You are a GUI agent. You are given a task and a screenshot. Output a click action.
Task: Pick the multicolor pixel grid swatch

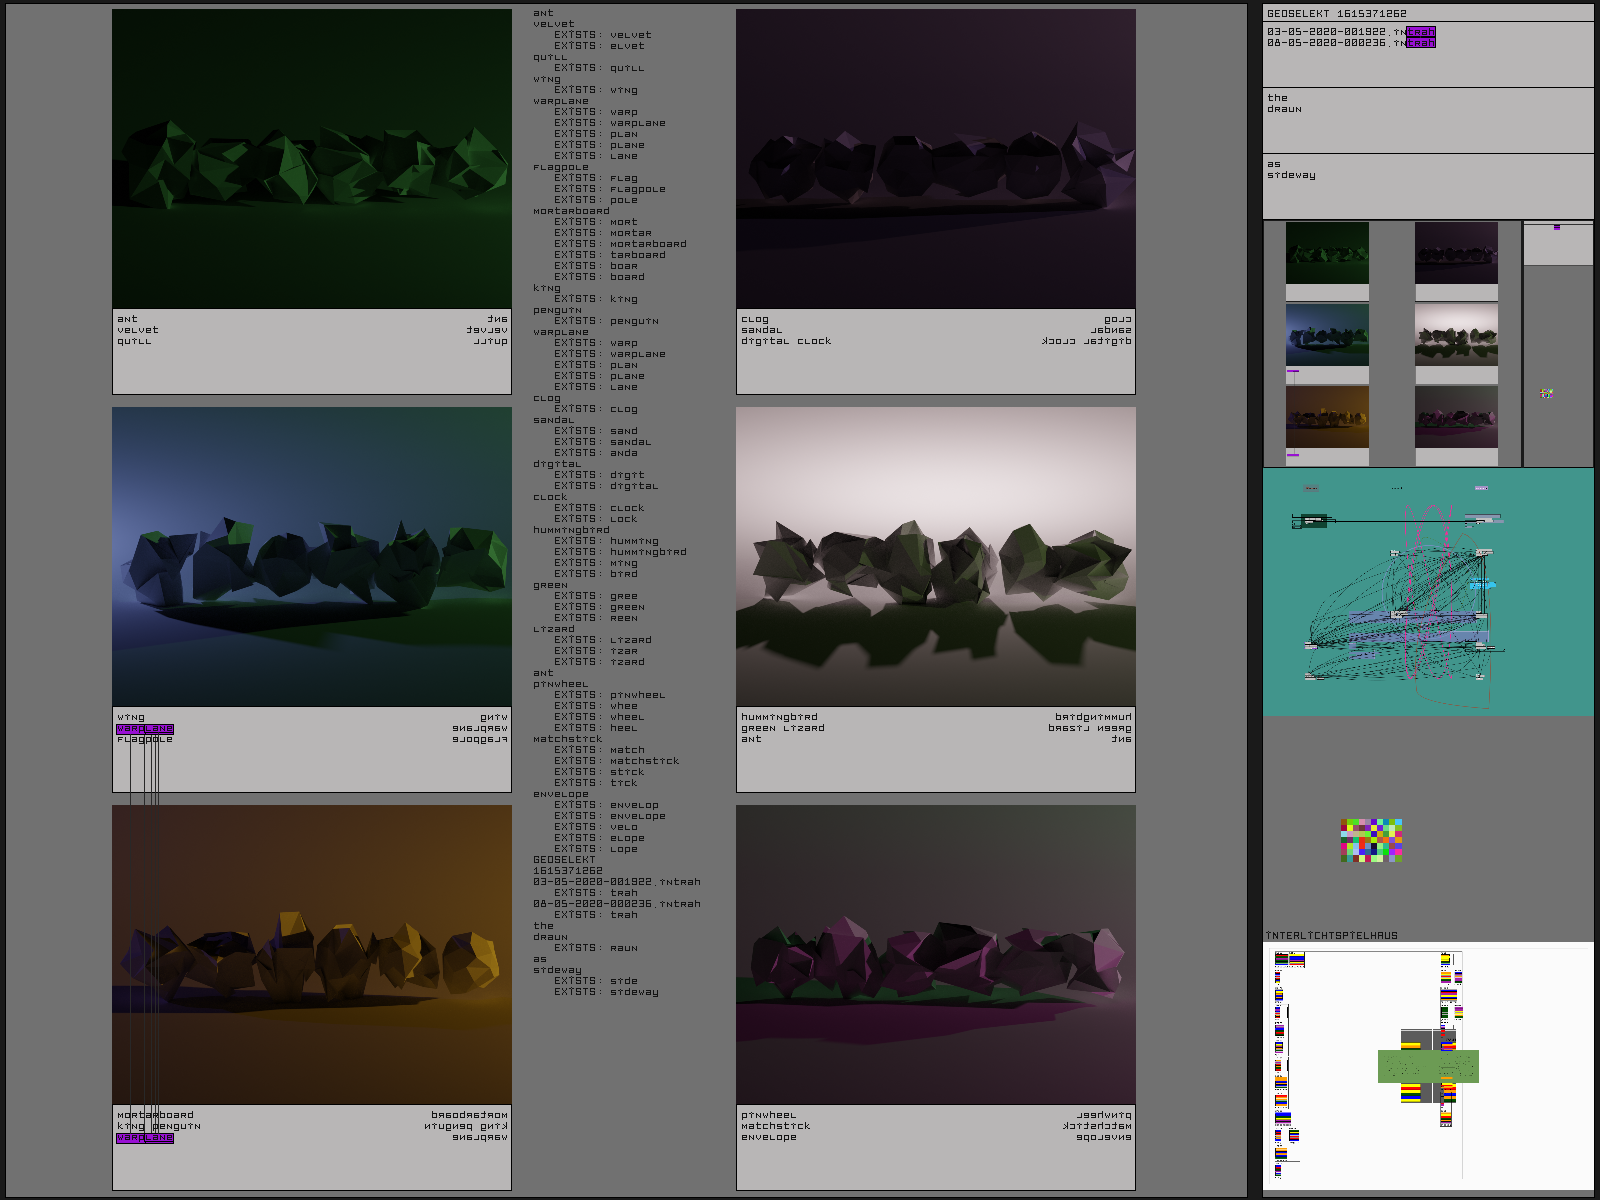pyautogui.click(x=1371, y=840)
